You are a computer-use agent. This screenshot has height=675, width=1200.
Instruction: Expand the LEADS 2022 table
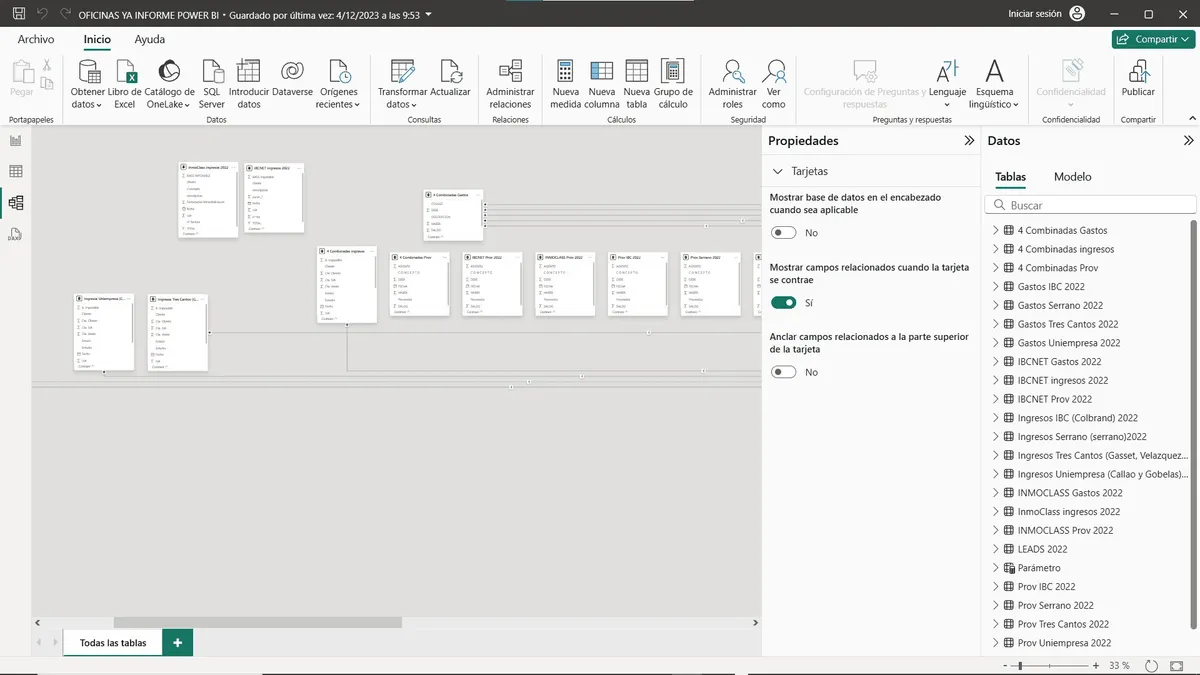click(995, 549)
